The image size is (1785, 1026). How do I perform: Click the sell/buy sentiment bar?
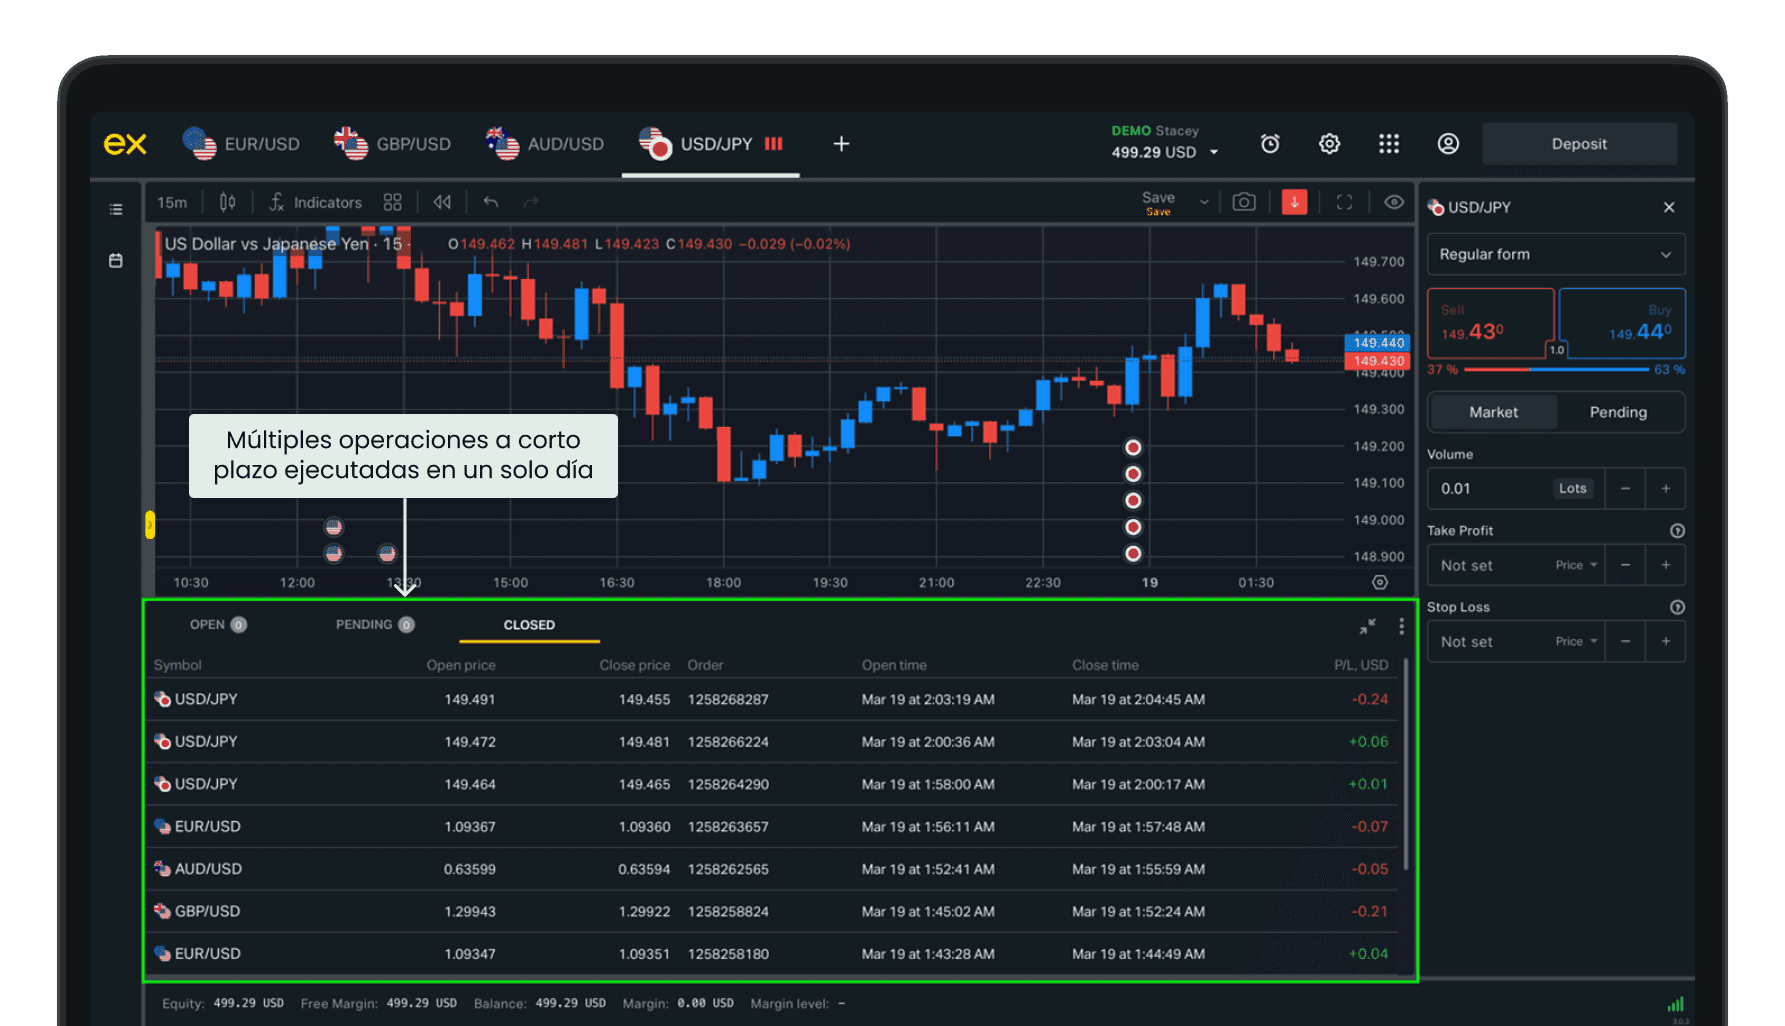pyautogui.click(x=1556, y=369)
